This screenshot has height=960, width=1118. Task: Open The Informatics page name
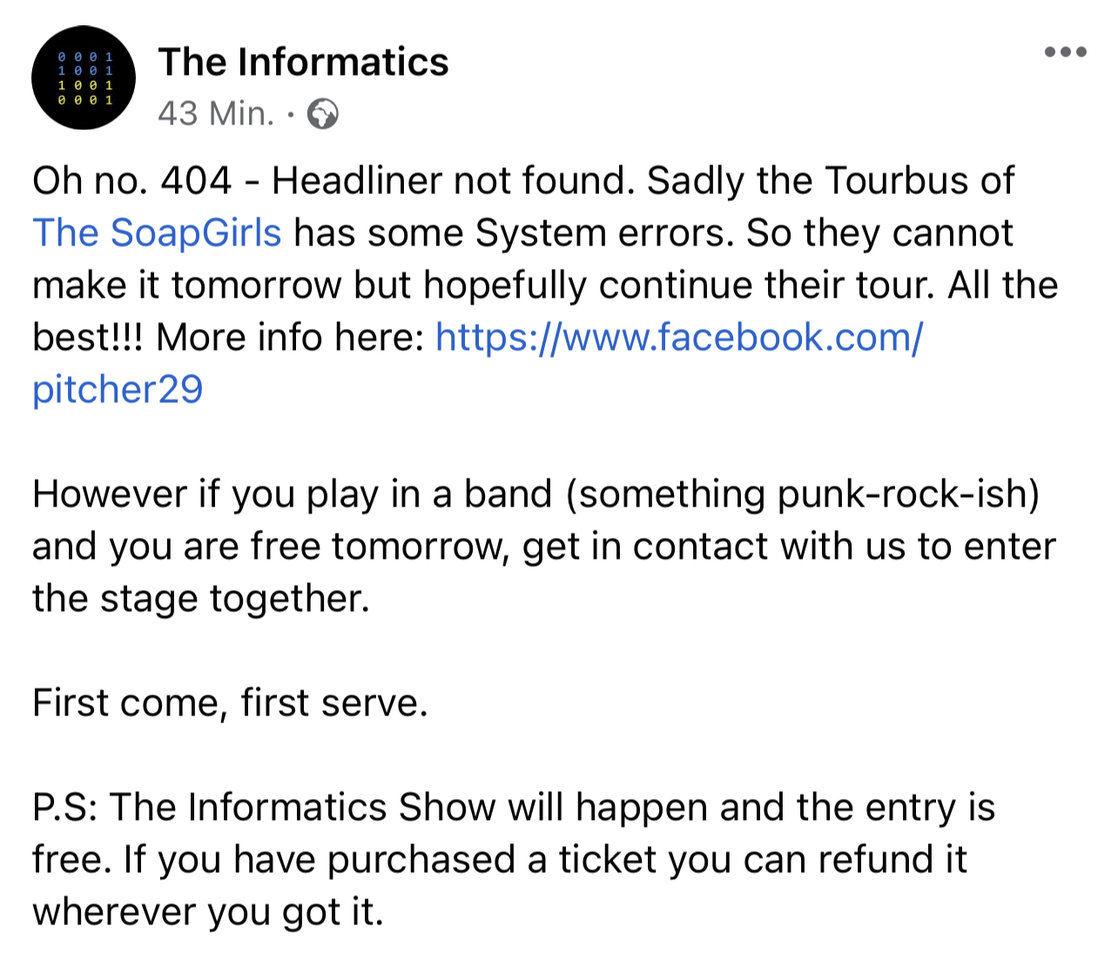303,62
